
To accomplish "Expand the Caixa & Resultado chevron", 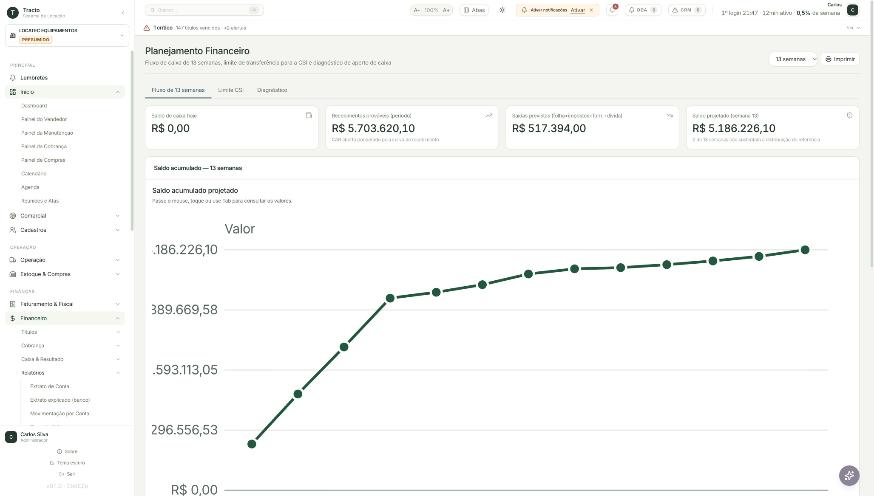I will pyautogui.click(x=118, y=359).
